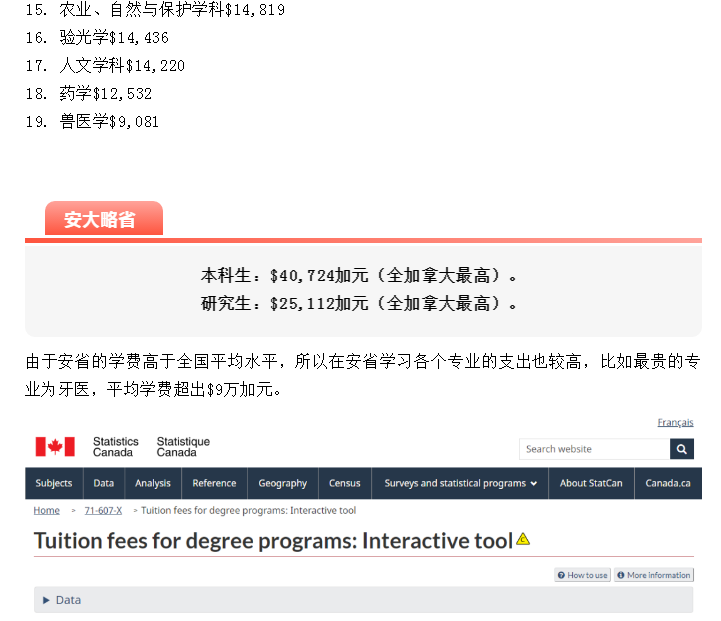Open the Census menu item

345,483
